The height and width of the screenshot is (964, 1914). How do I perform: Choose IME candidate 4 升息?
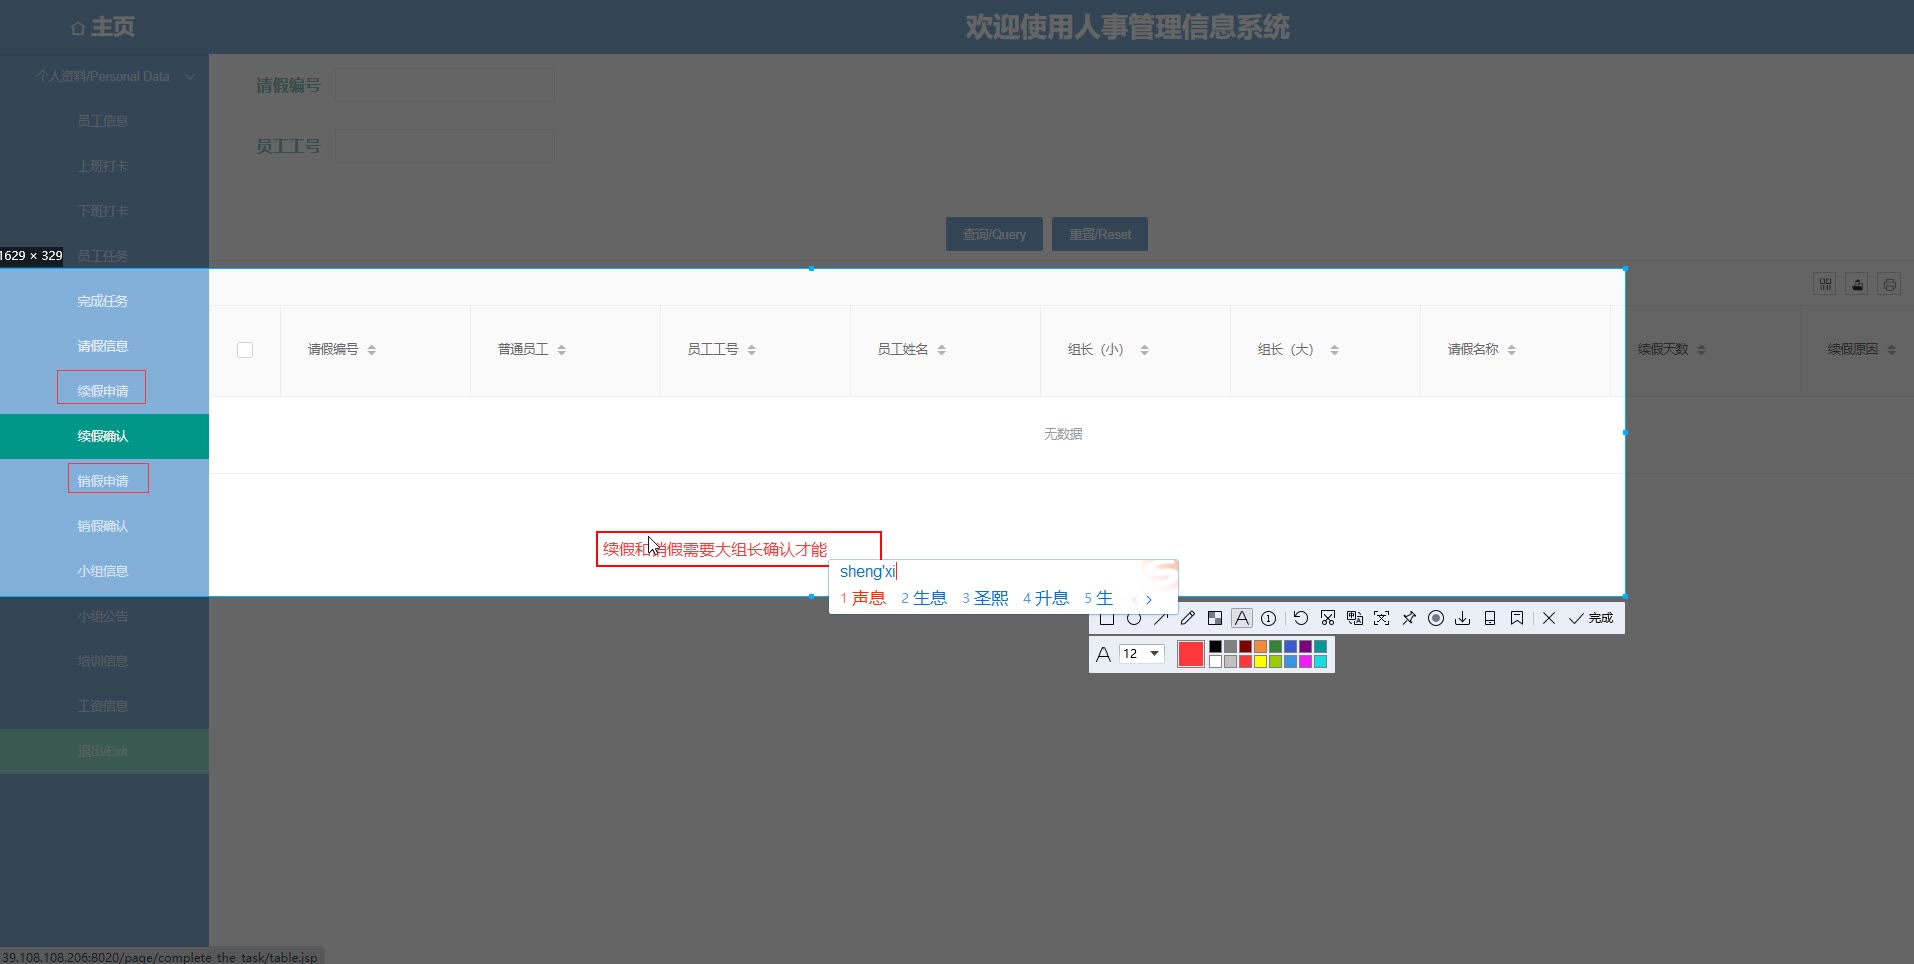click(1046, 598)
